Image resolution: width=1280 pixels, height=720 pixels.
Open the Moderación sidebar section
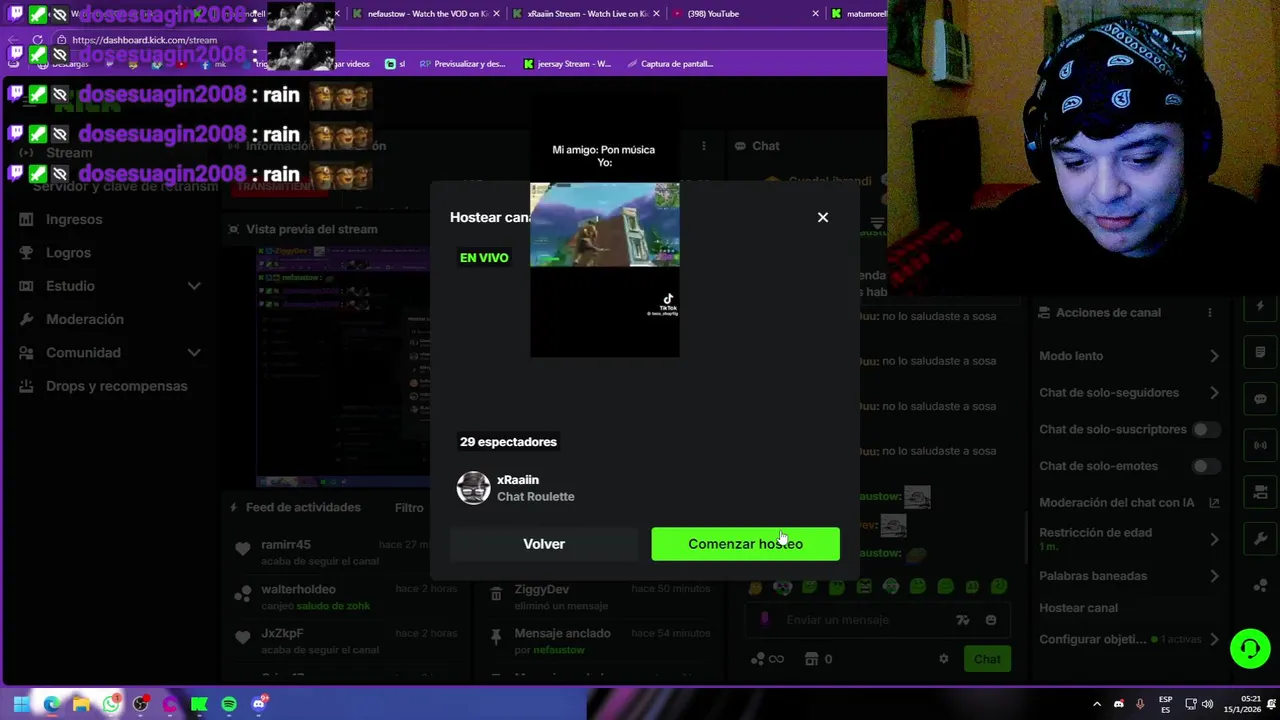pyautogui.click(x=85, y=319)
